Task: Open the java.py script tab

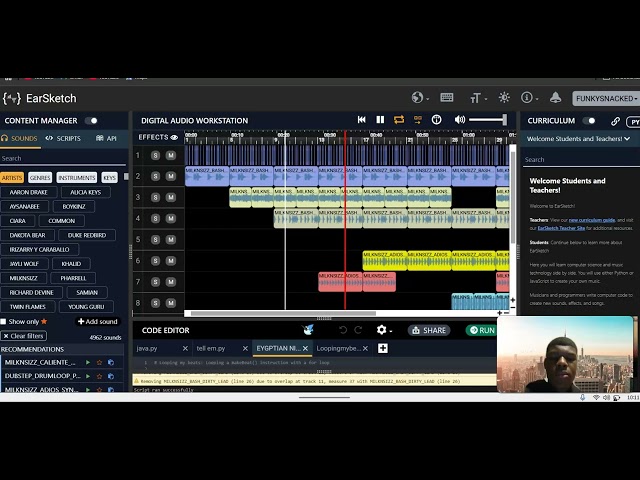Action: pyautogui.click(x=147, y=348)
